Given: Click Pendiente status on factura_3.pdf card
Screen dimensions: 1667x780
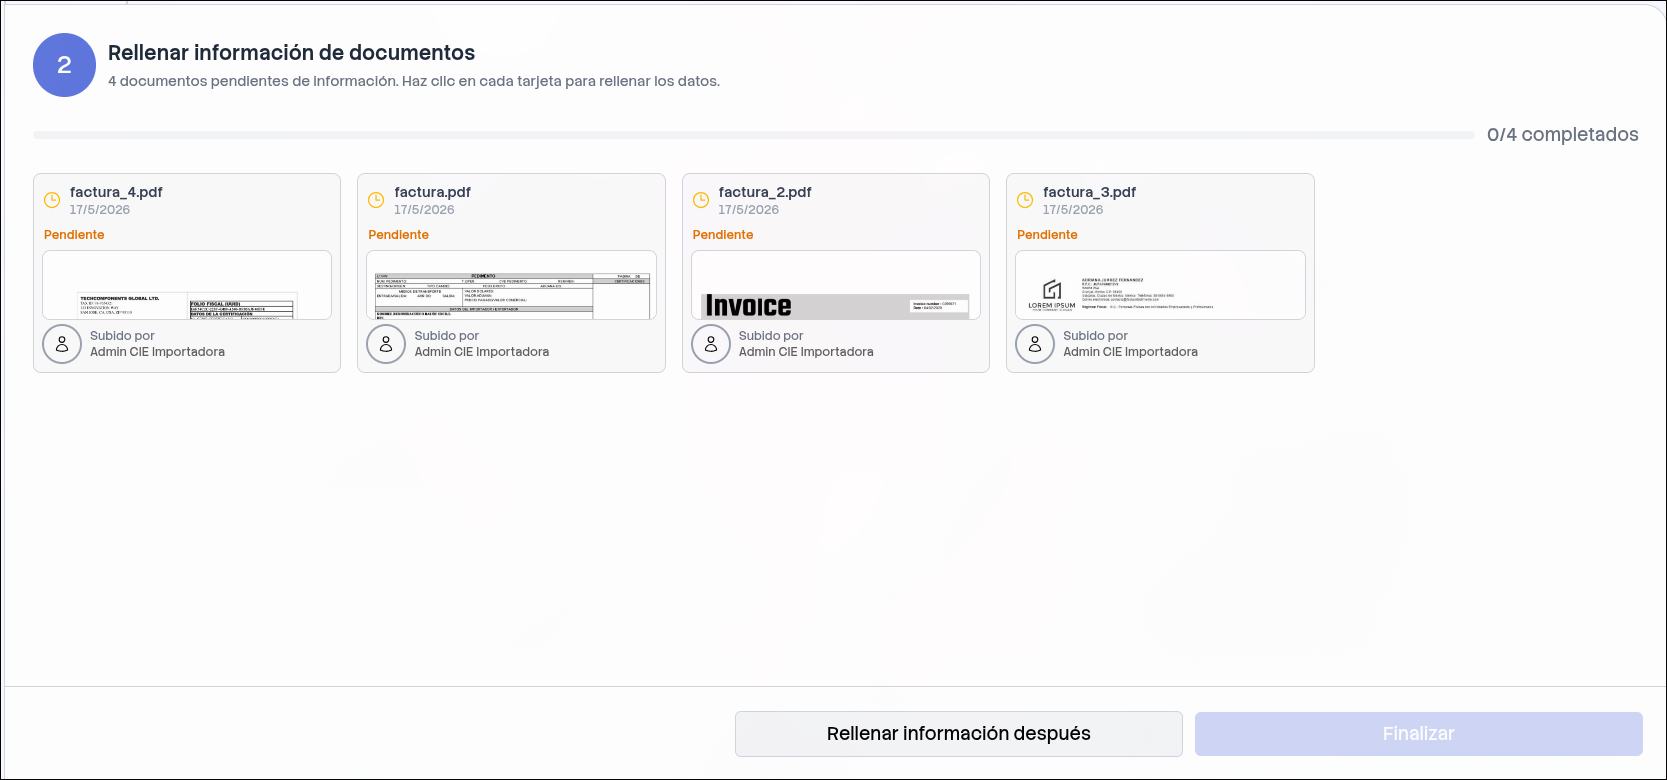Looking at the screenshot, I should (x=1047, y=235).
